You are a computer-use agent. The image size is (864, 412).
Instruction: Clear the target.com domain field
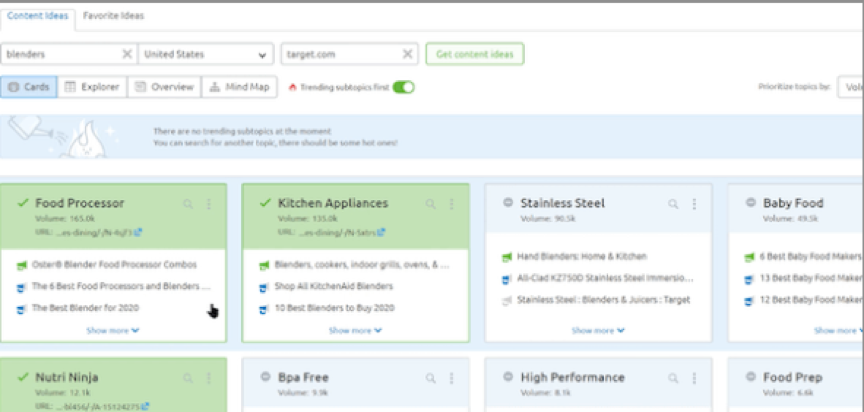point(407,54)
